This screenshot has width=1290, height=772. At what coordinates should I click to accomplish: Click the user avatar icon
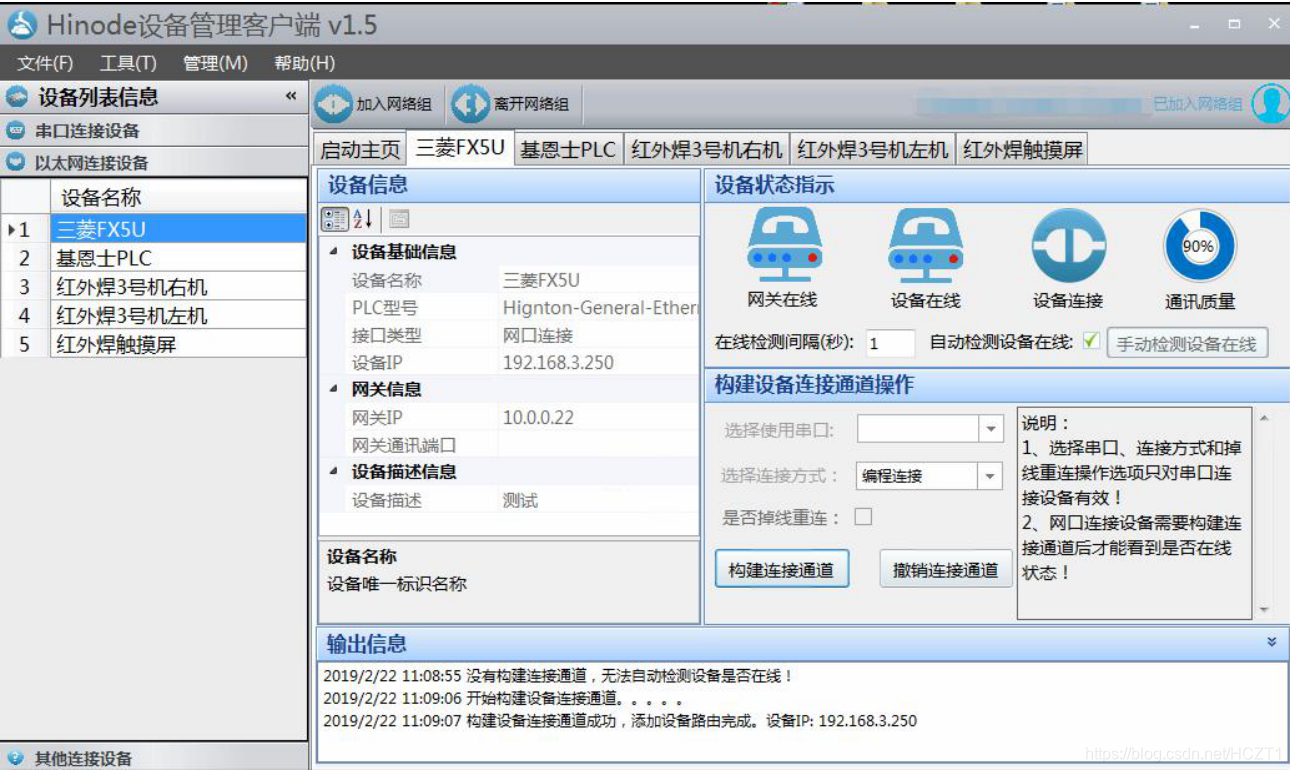(x=1271, y=103)
